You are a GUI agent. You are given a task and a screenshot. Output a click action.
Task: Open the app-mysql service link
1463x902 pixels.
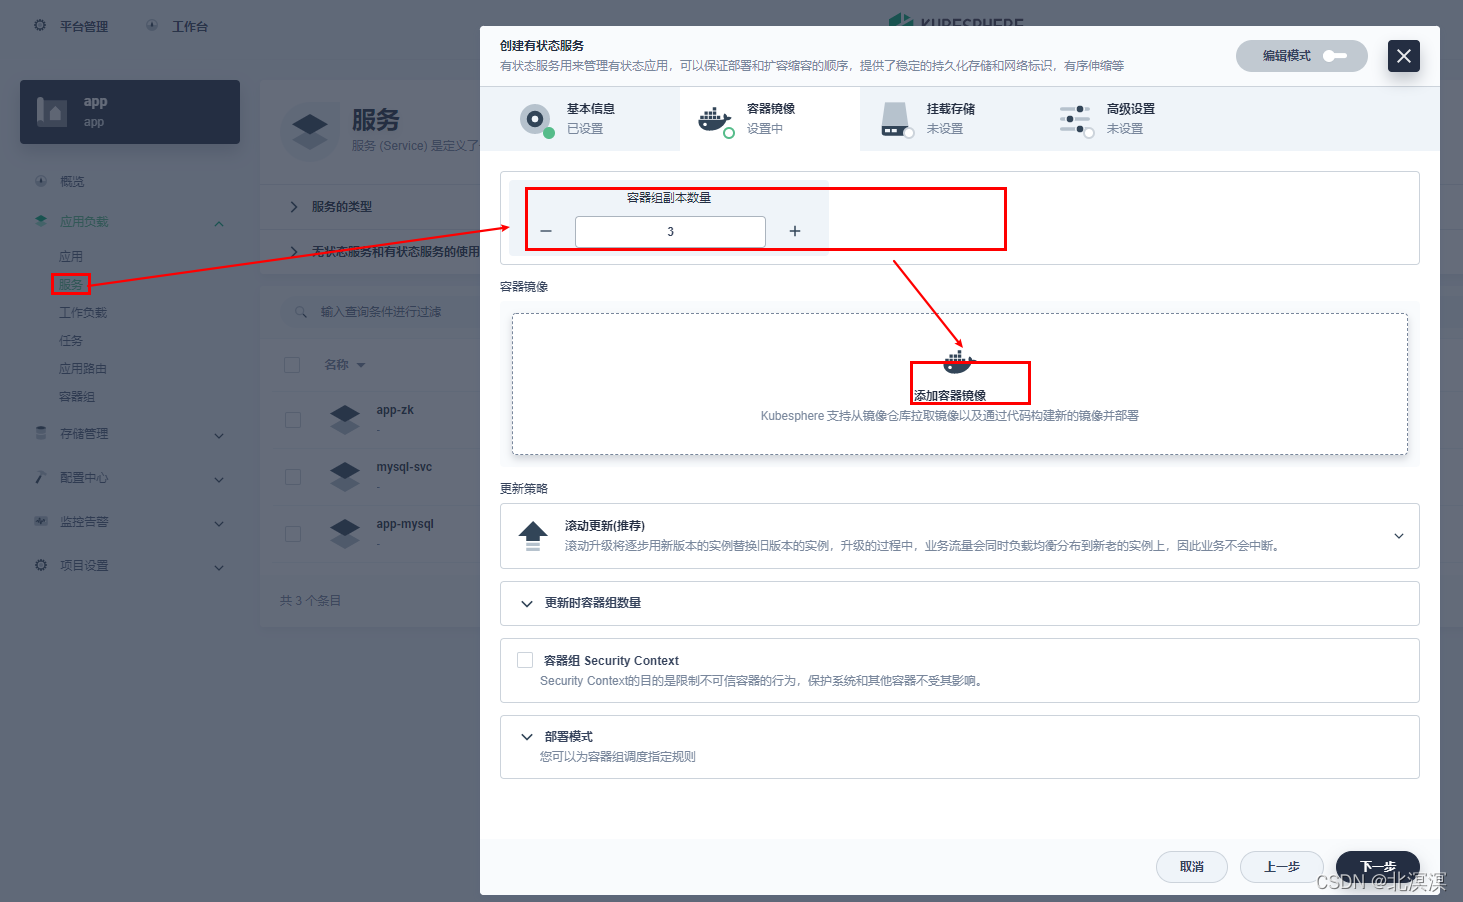tap(405, 524)
